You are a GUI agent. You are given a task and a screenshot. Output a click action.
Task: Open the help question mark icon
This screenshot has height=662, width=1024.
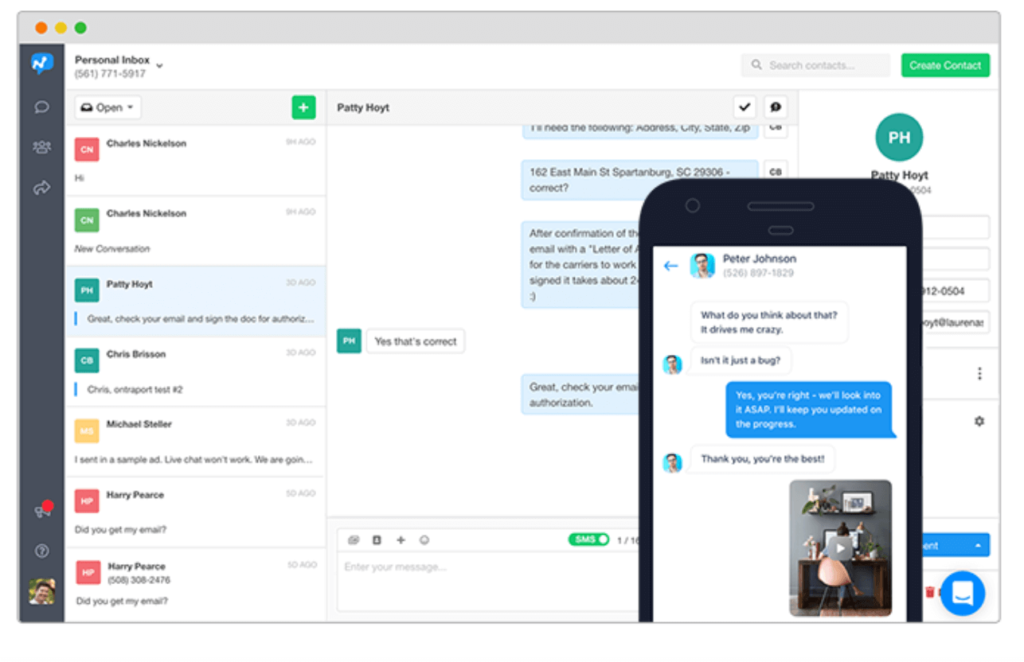(x=41, y=550)
